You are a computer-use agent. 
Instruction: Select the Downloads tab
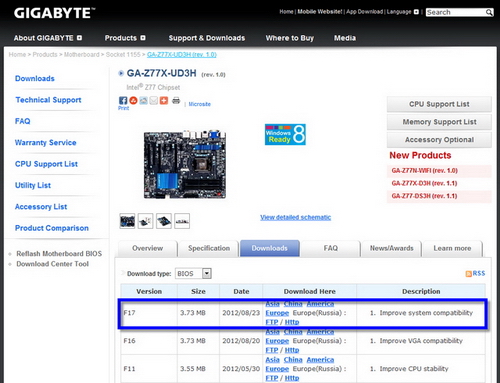point(270,248)
